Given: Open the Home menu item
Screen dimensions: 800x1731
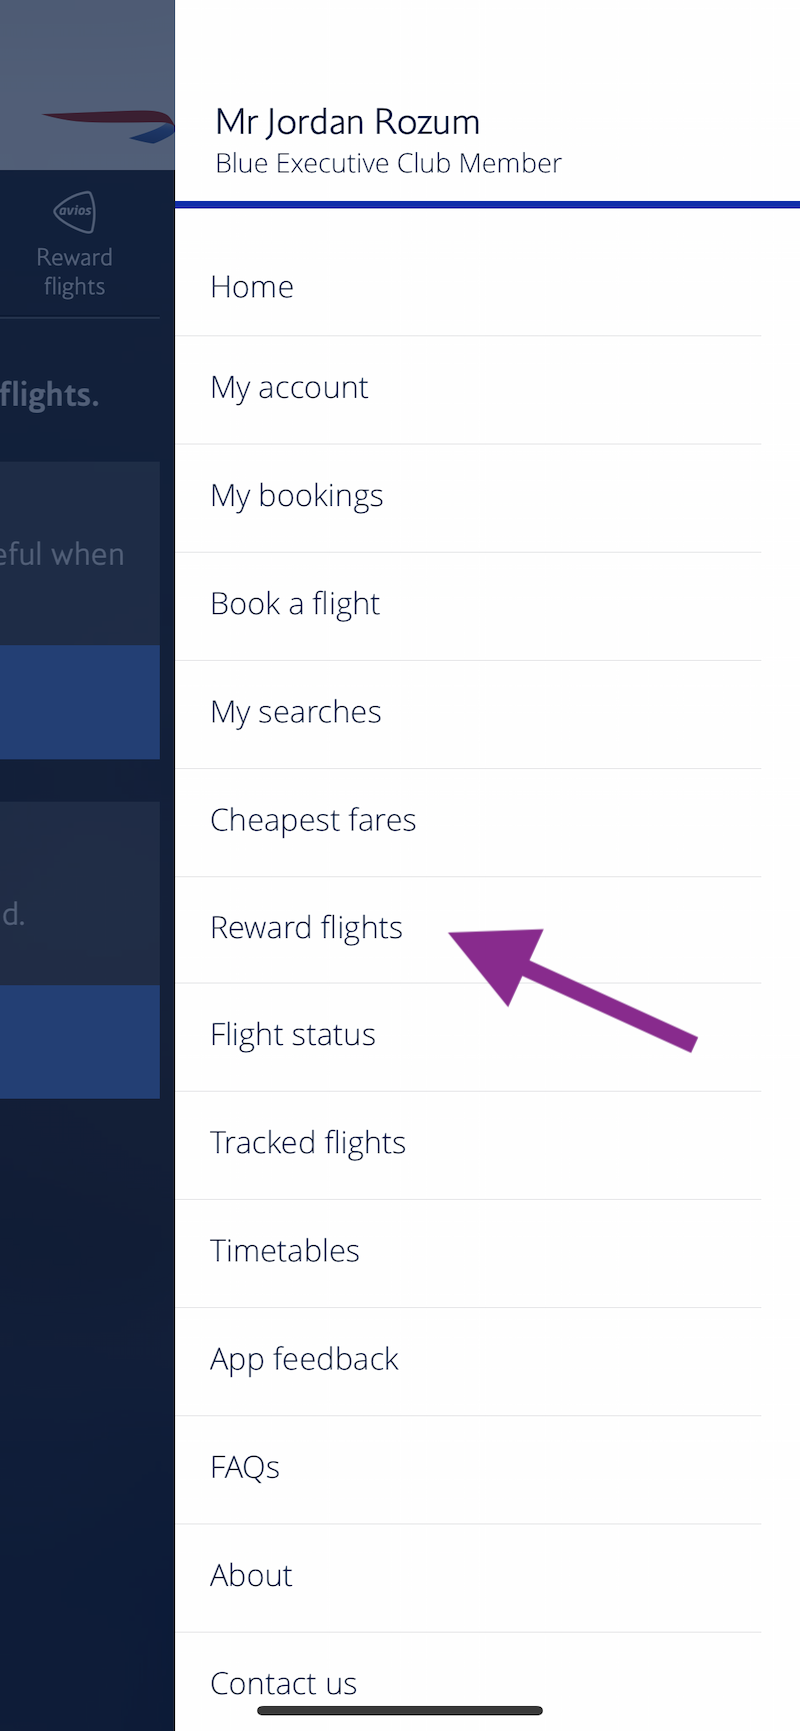Looking at the screenshot, I should click(x=468, y=287).
